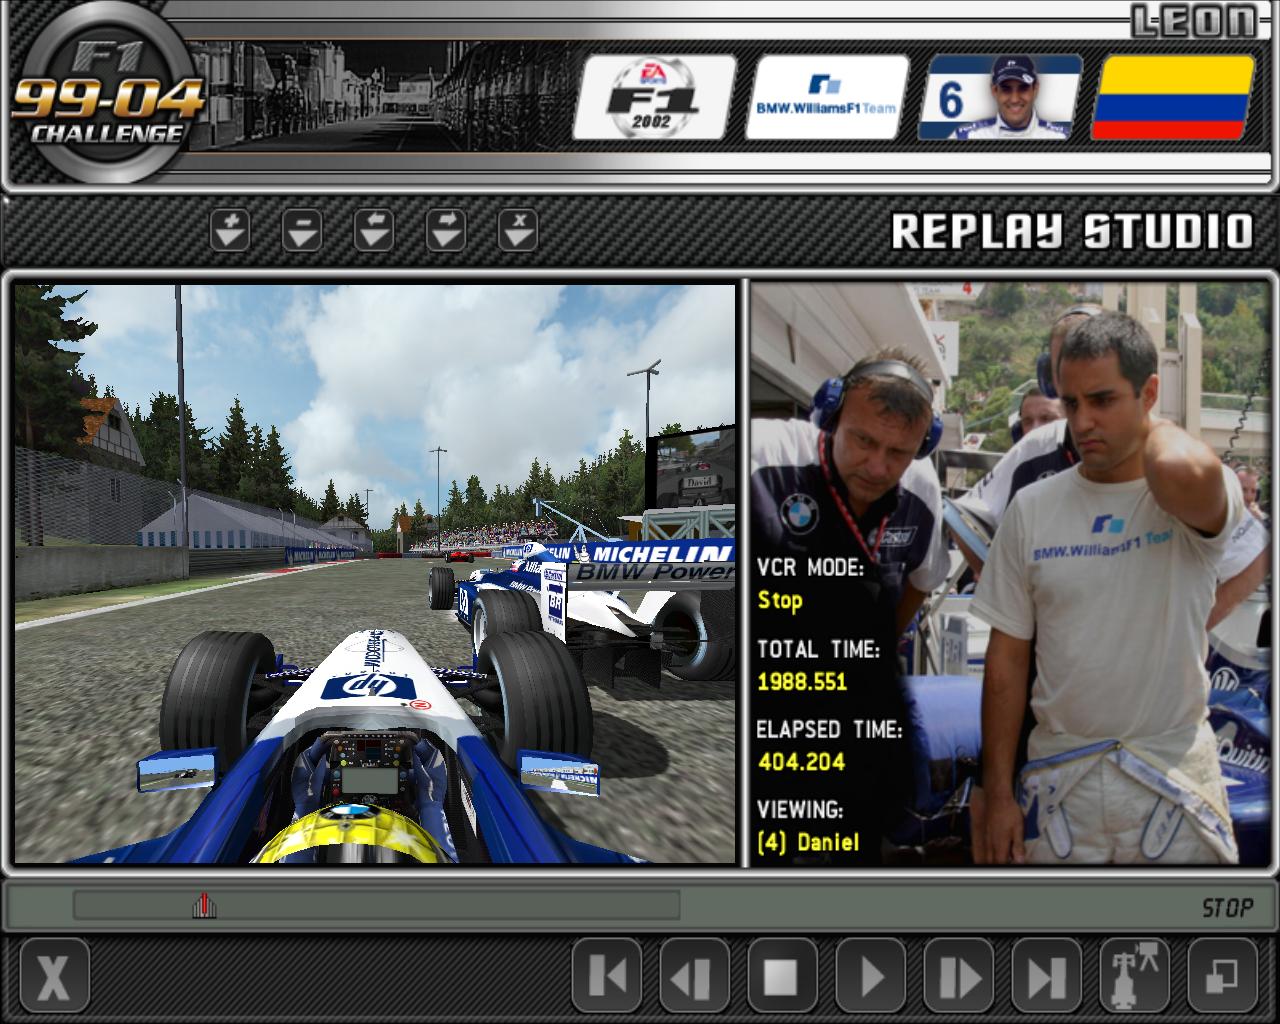Click the right-arrow marker button

(x=446, y=230)
